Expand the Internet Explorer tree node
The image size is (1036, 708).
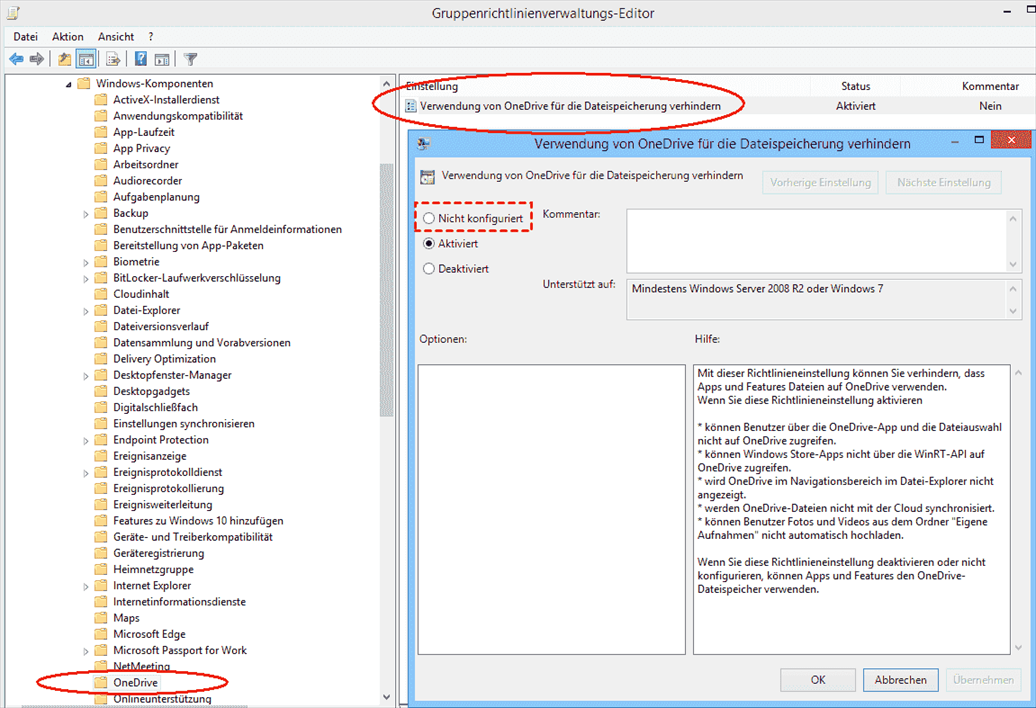(85, 586)
